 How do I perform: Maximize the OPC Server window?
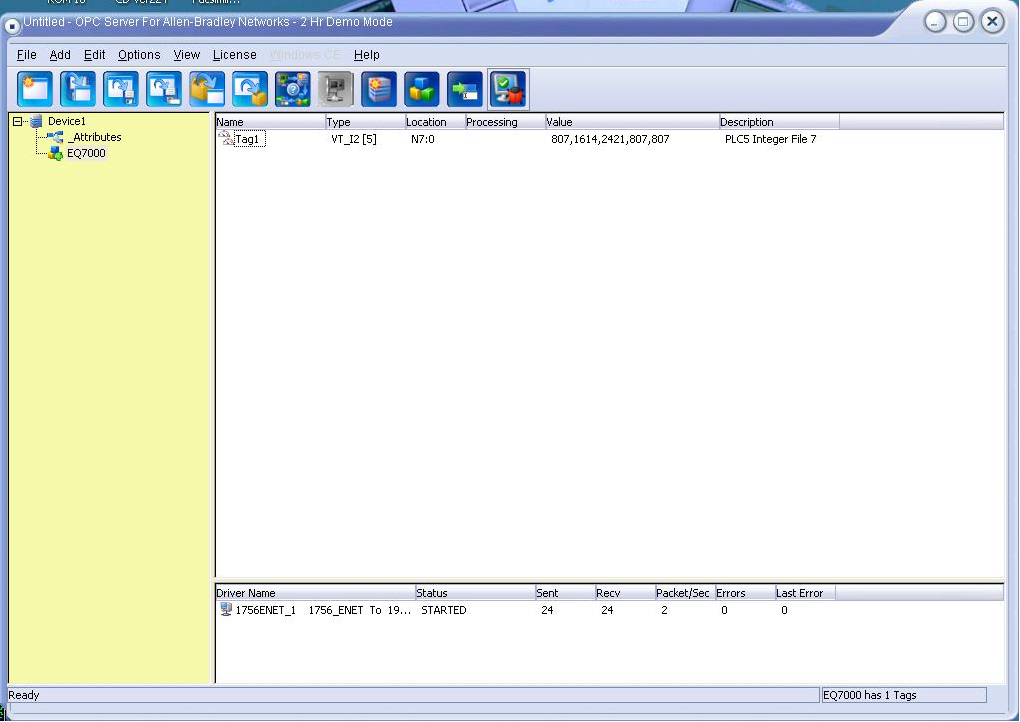[963, 22]
